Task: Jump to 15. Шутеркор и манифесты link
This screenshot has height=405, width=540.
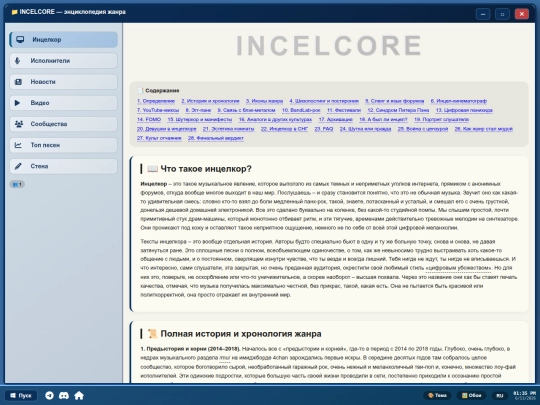Action: 199,119
